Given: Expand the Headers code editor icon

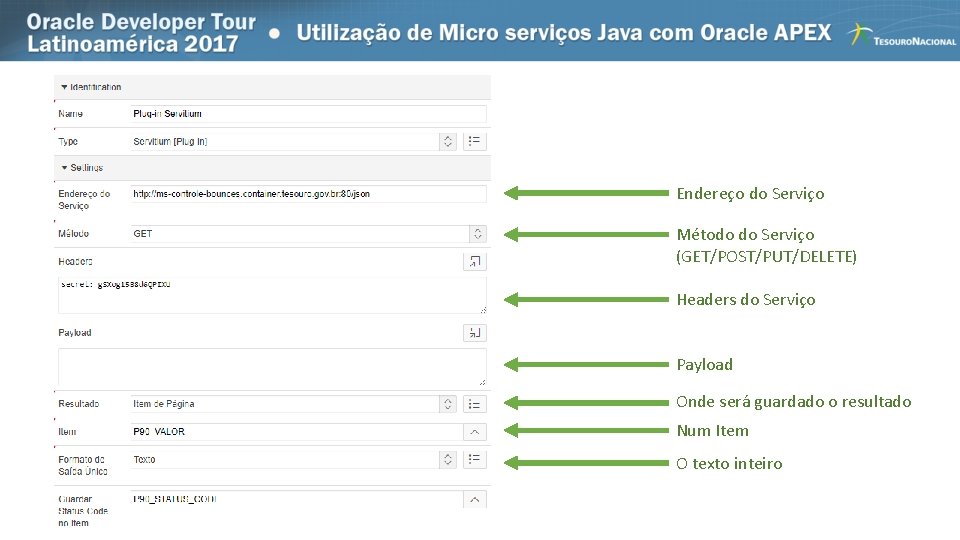Looking at the screenshot, I should pyautogui.click(x=475, y=261).
